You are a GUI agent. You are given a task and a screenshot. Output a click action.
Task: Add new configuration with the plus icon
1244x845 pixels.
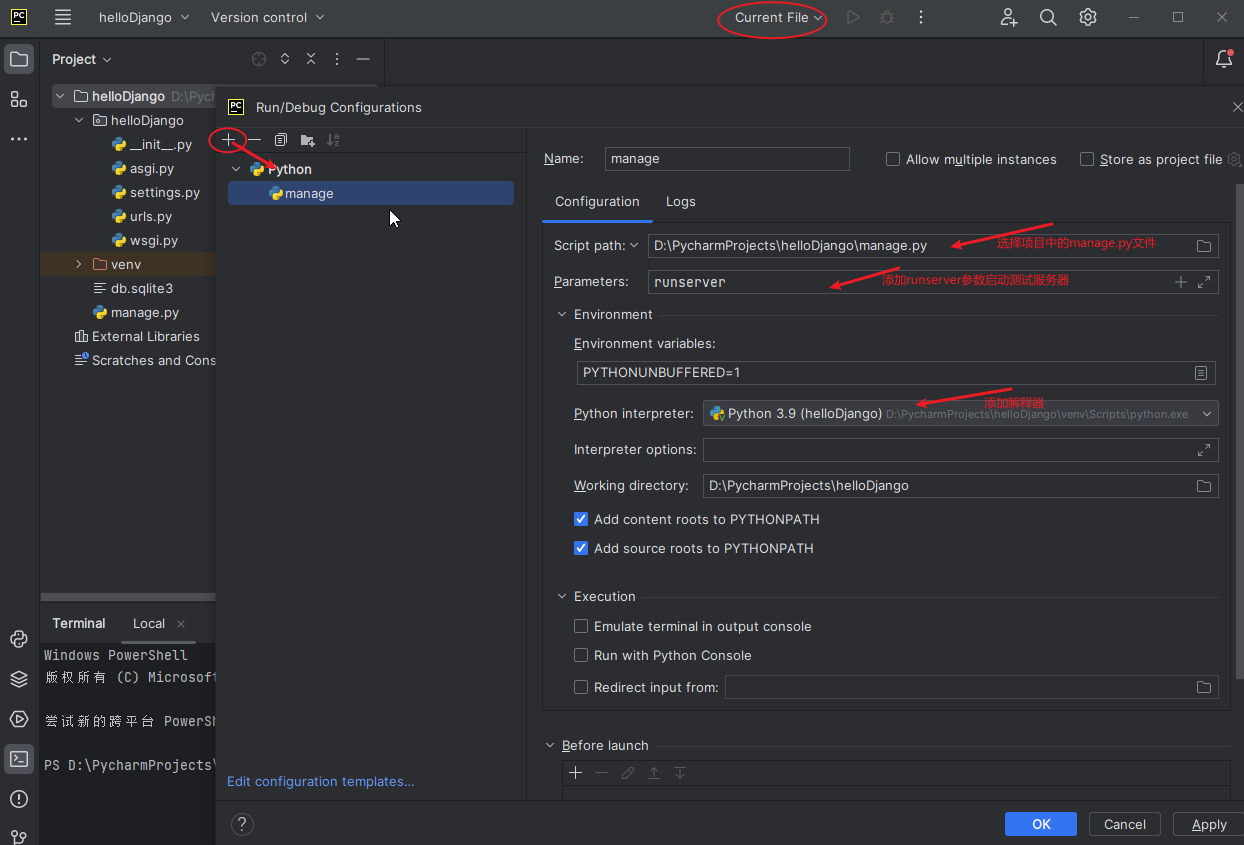tap(229, 140)
